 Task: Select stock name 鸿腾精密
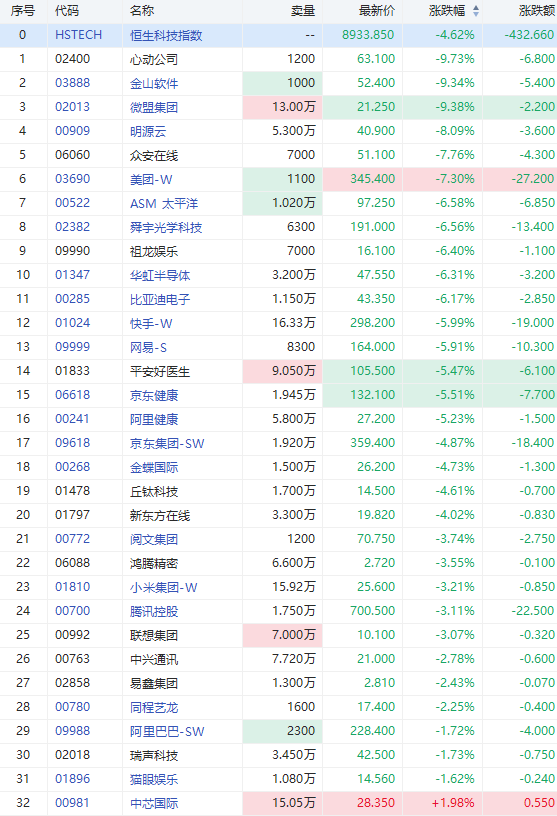(154, 563)
